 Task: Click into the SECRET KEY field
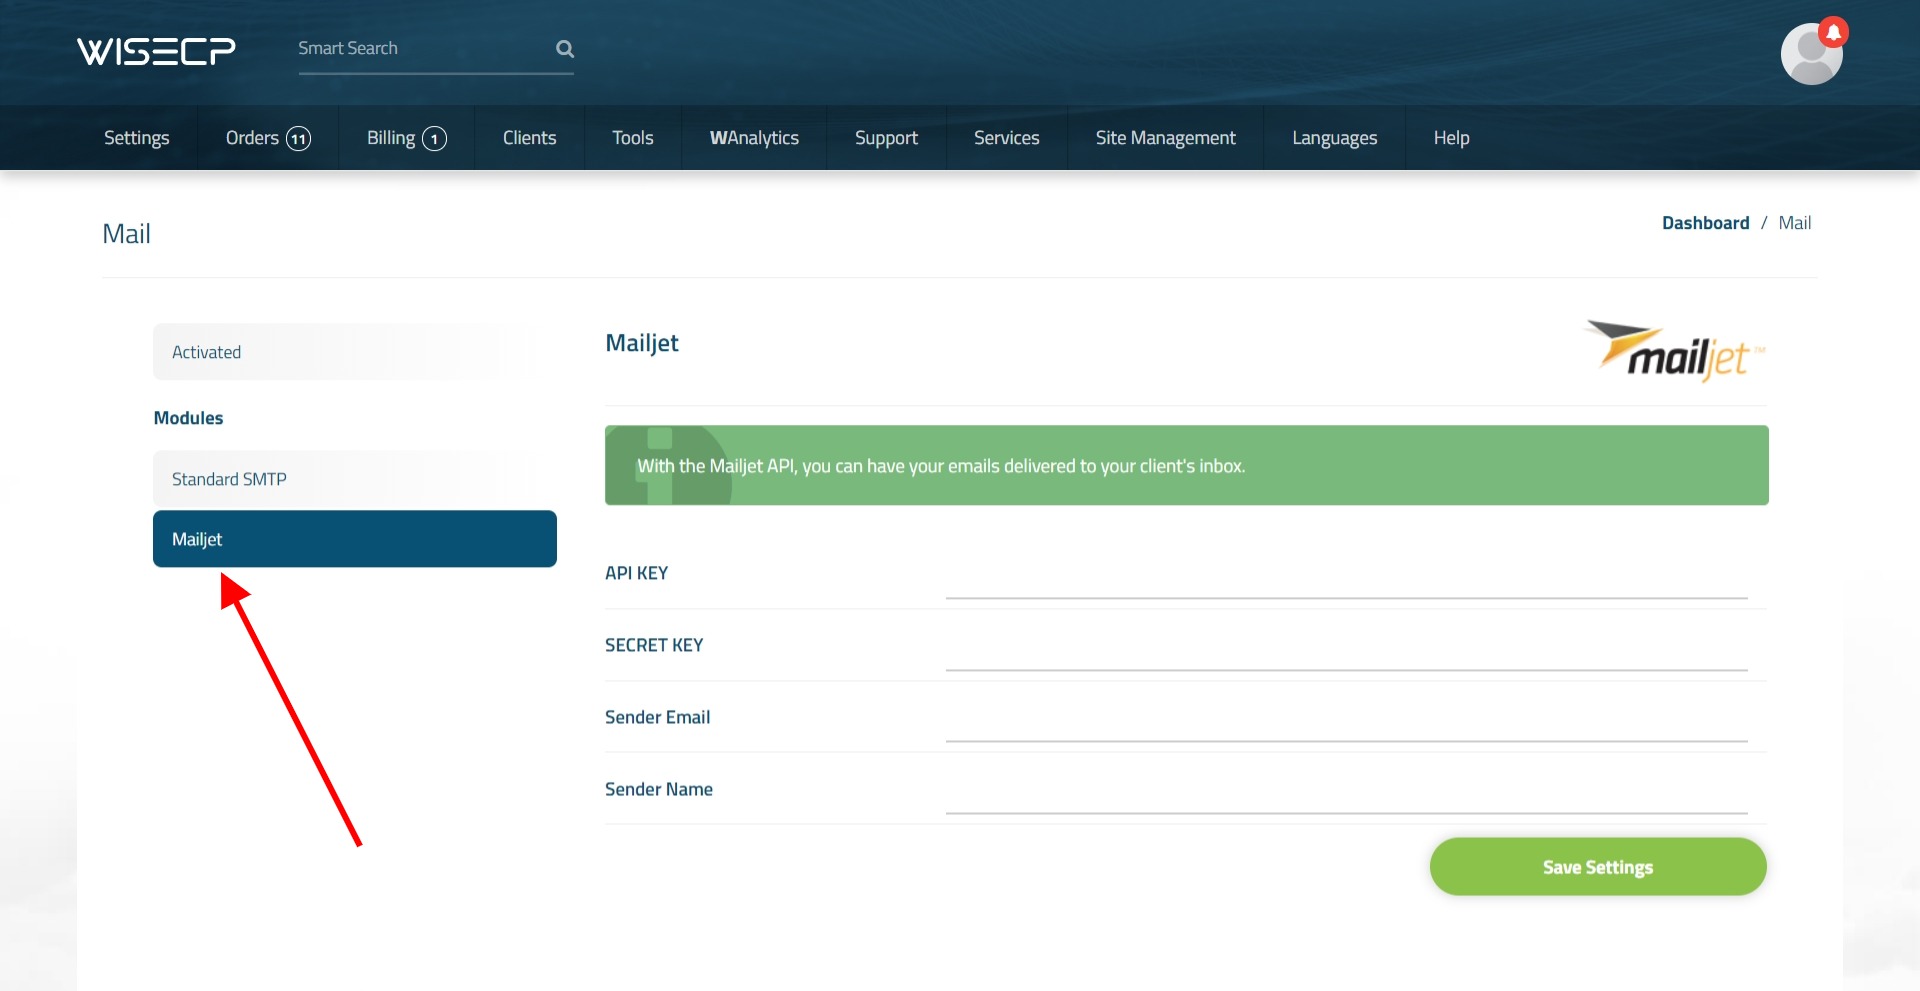point(1346,650)
